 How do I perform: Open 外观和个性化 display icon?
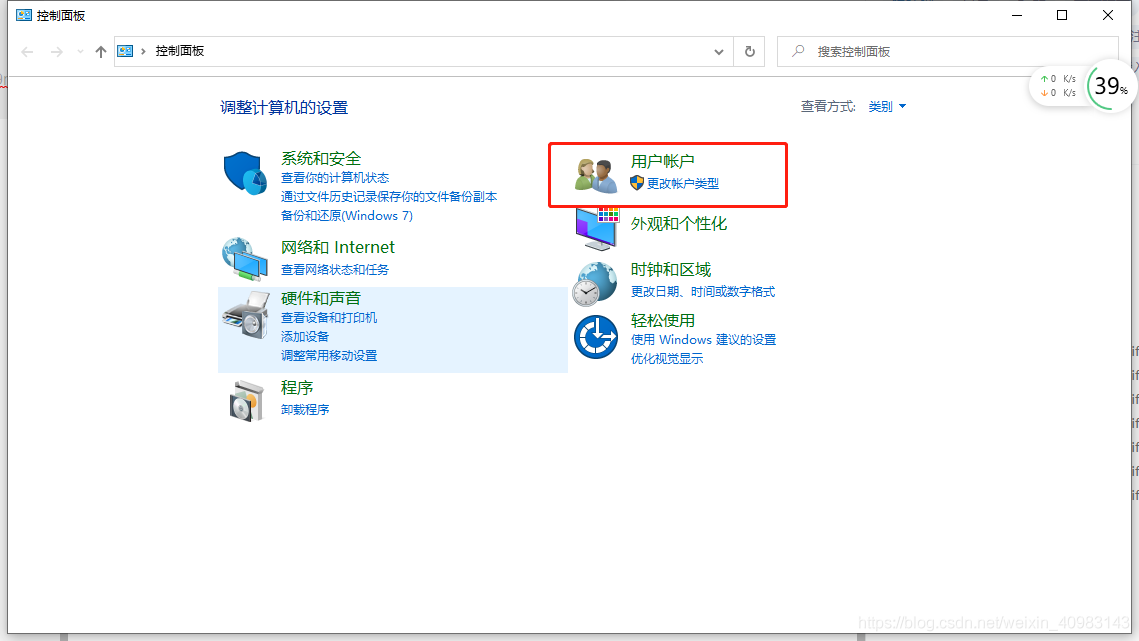click(595, 224)
